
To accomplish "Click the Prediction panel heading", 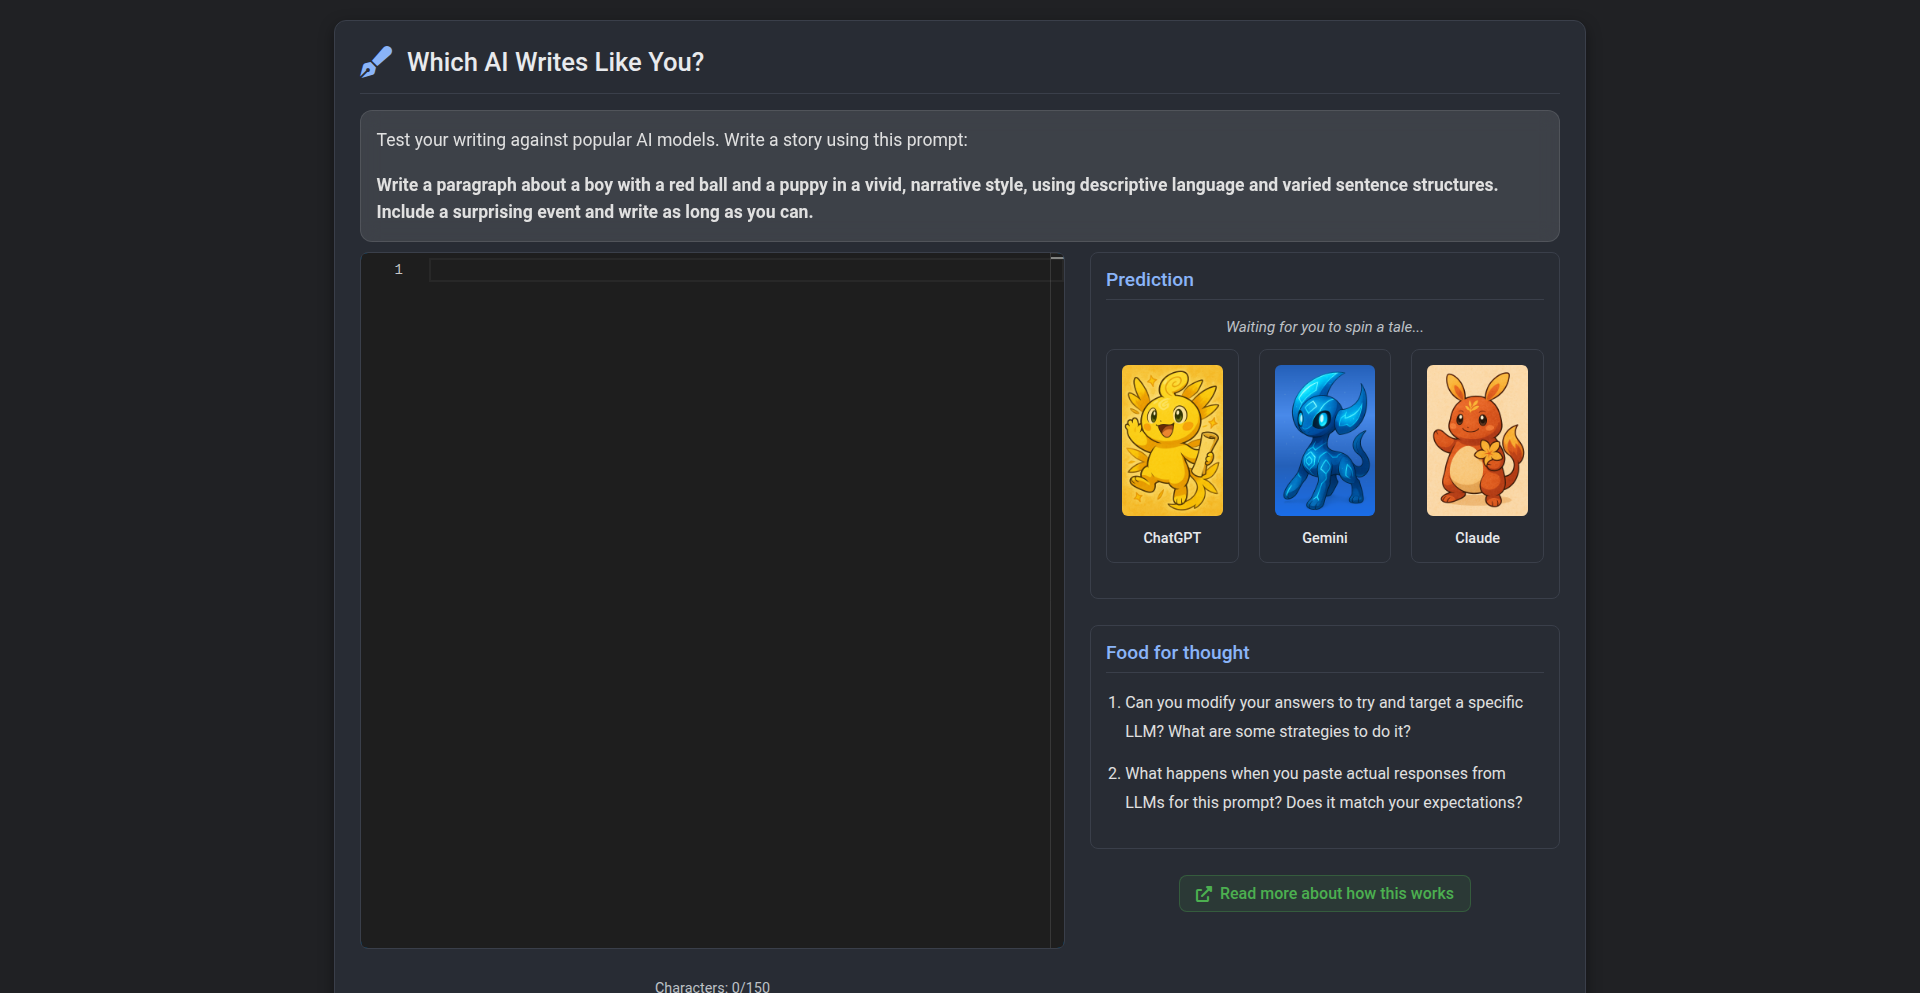I will [x=1150, y=280].
